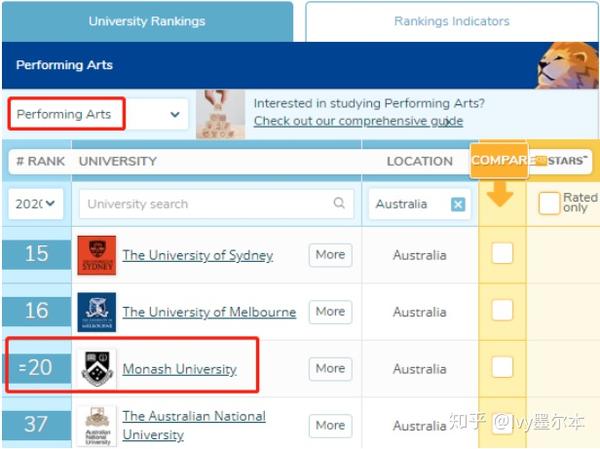Image resolution: width=600 pixels, height=449 pixels.
Task: Focus the University search field
Action: click(x=216, y=204)
